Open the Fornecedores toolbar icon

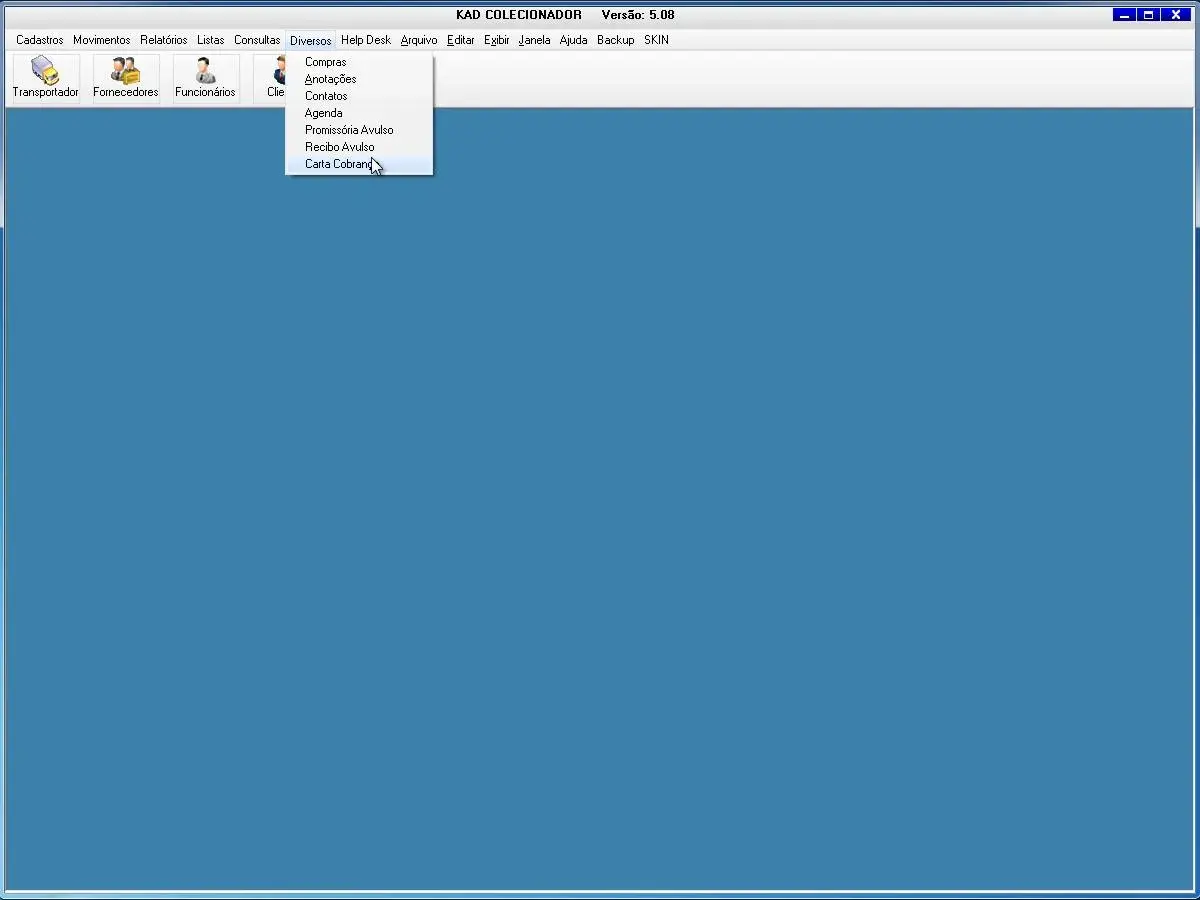(125, 71)
